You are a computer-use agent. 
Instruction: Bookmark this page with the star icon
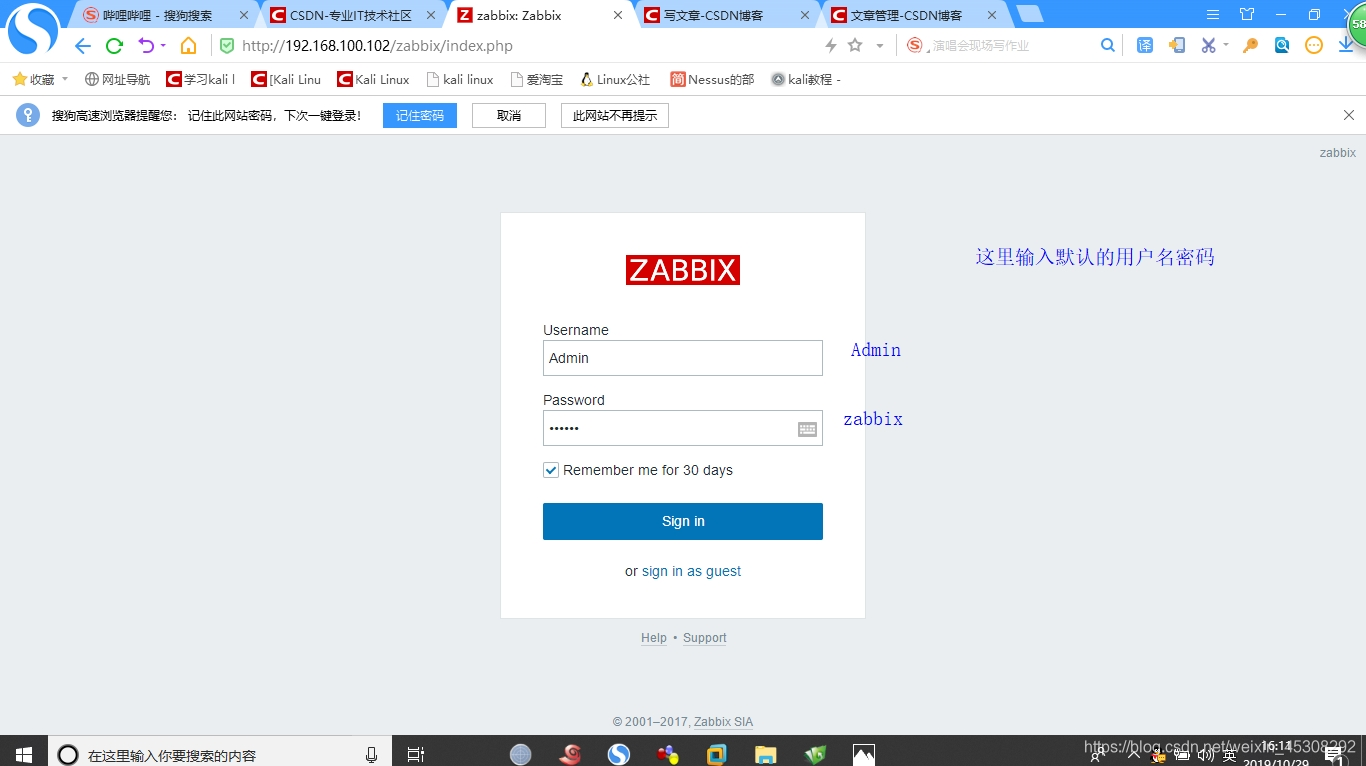[x=855, y=46]
